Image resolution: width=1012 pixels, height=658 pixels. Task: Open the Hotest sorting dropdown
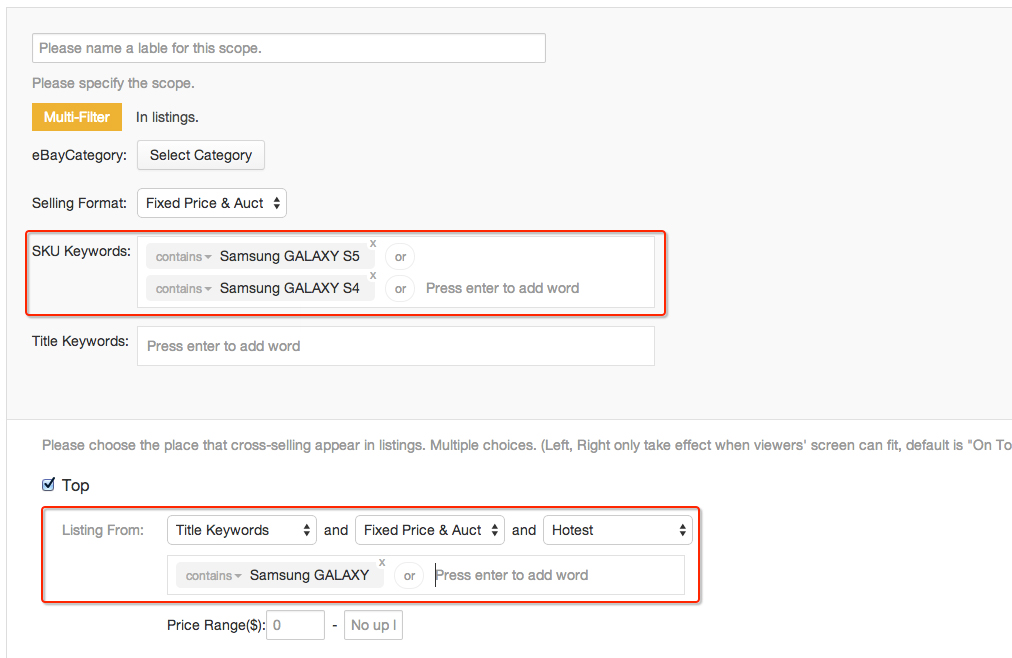618,530
